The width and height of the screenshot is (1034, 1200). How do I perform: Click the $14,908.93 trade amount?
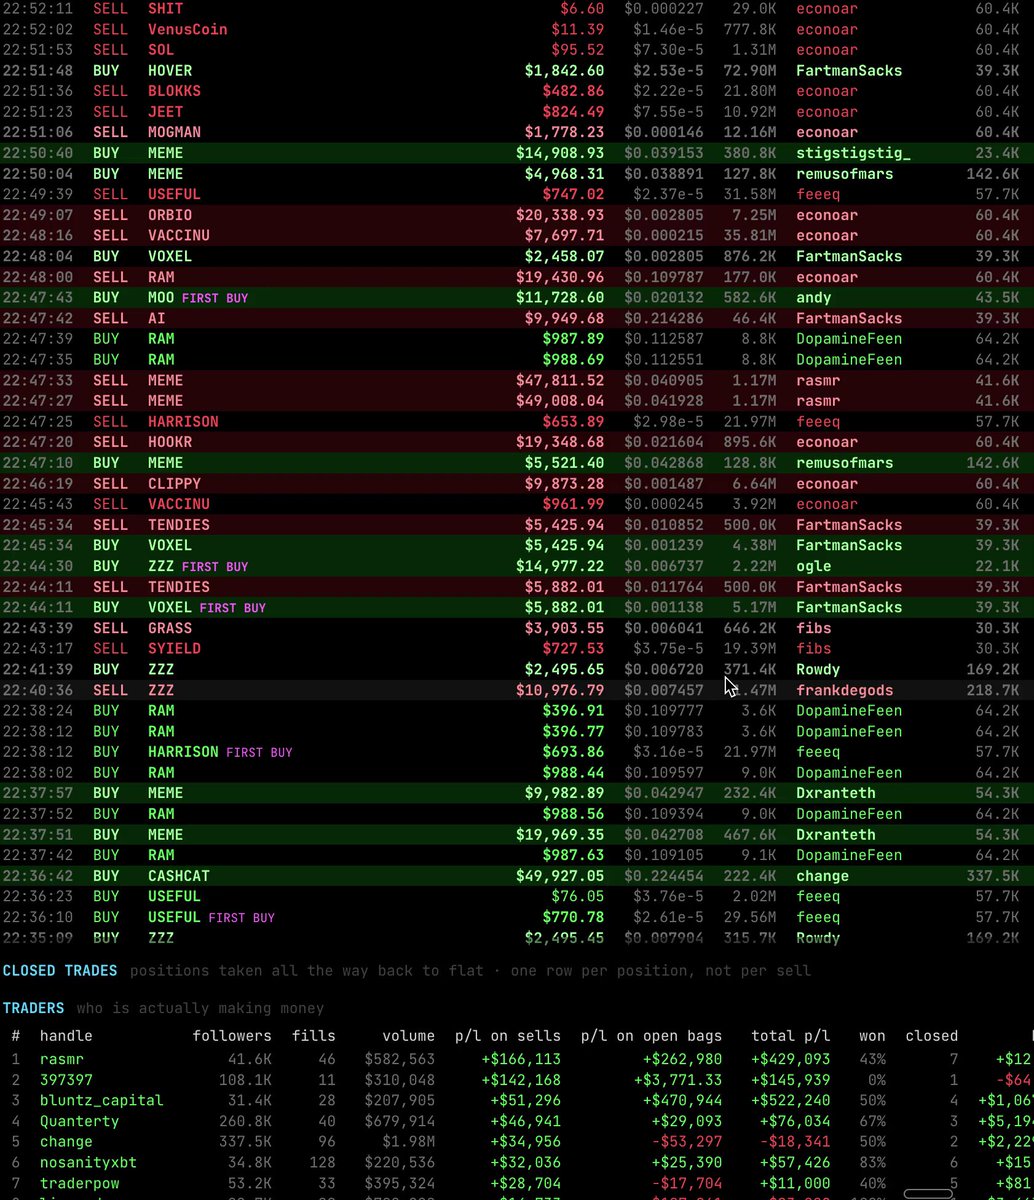[x=560, y=153]
